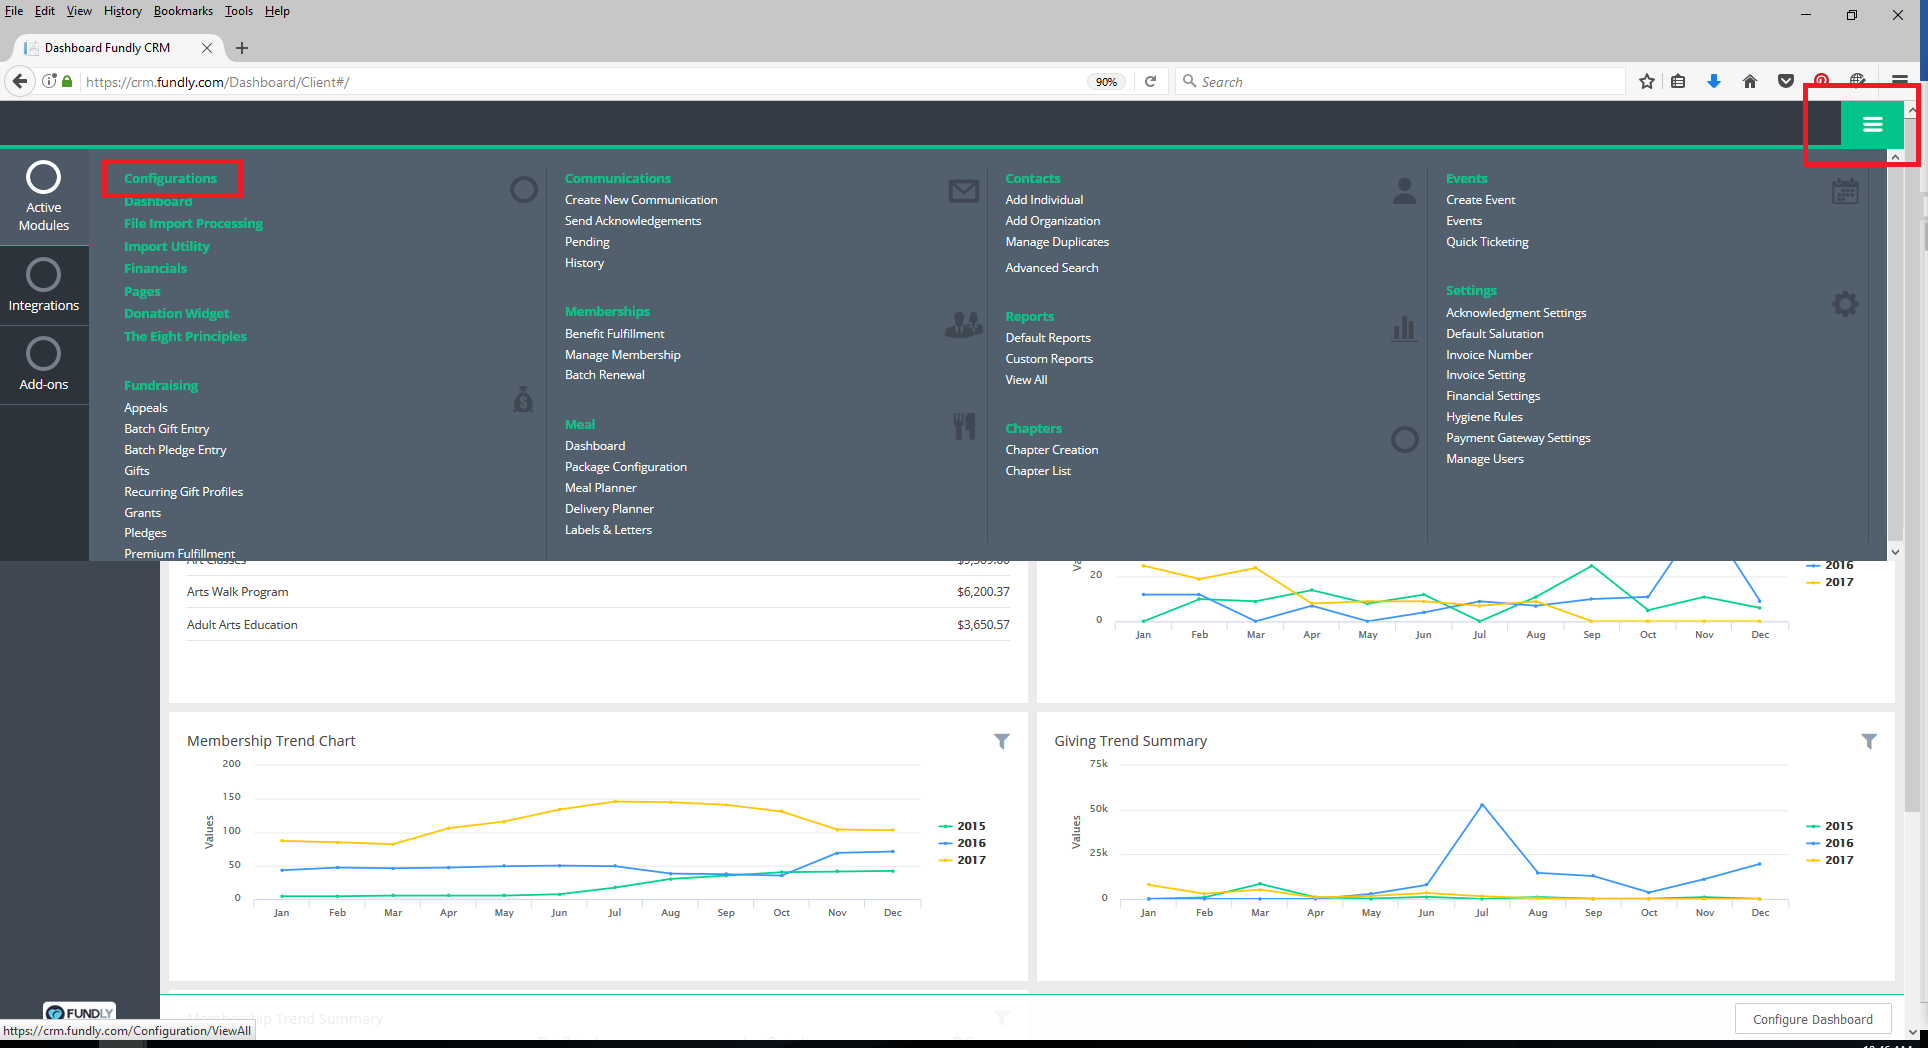Open the File menu
The image size is (1928, 1048).
click(14, 11)
